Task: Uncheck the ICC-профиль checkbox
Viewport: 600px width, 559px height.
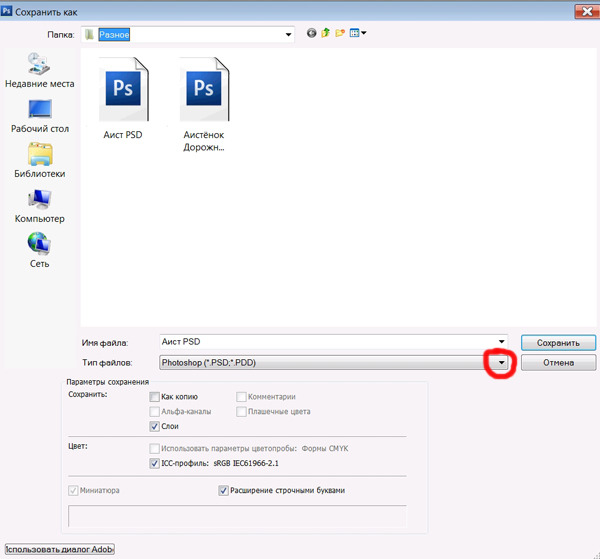Action: 154,463
